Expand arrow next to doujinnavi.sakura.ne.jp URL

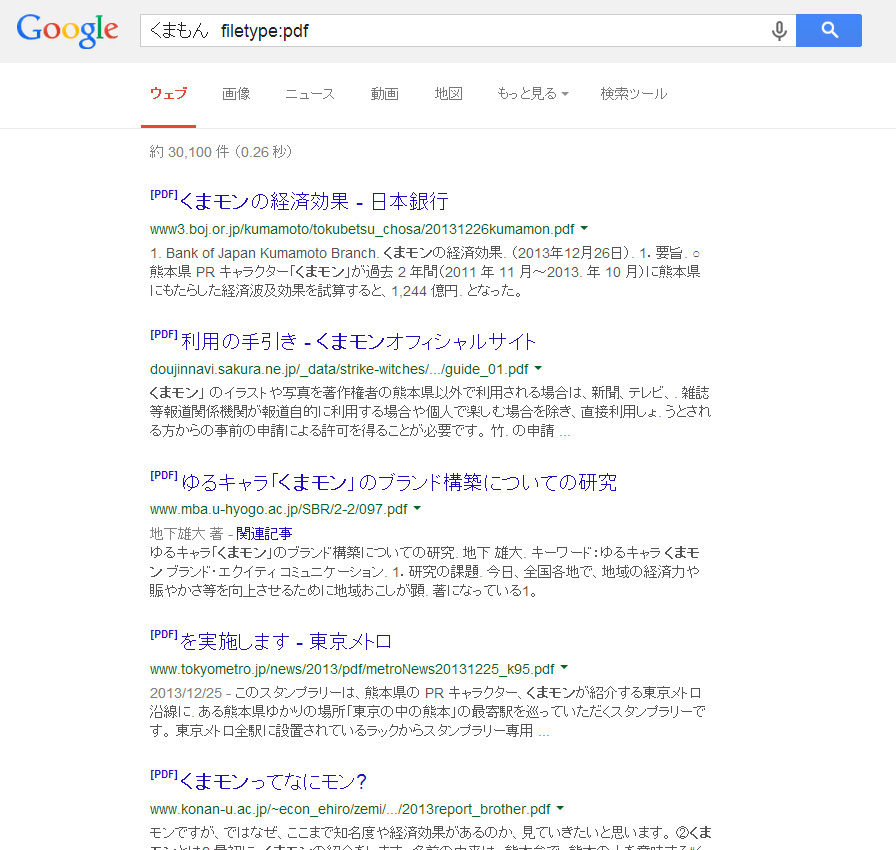(538, 369)
